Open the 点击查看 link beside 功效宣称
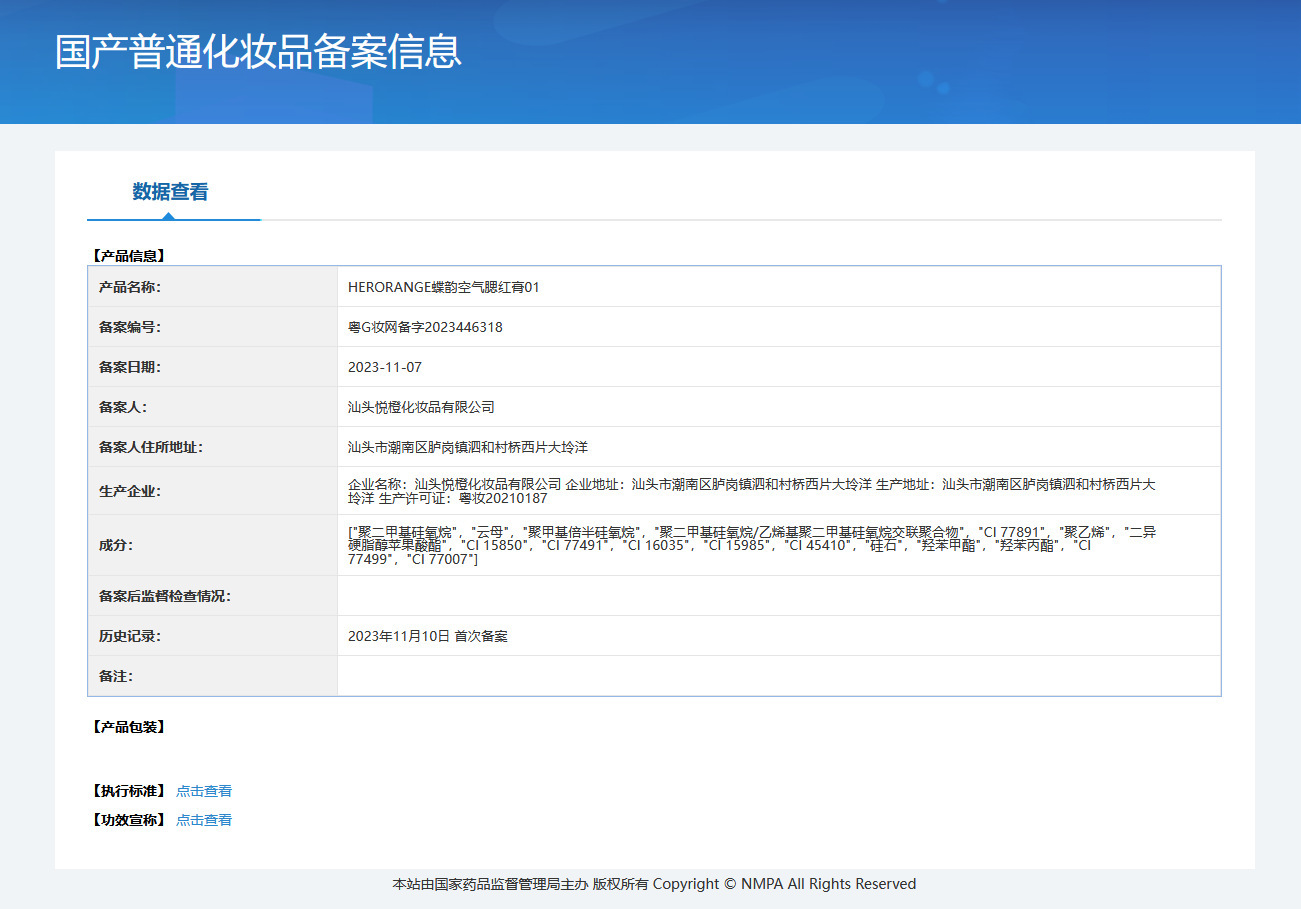Viewport: 1301px width, 909px height. (204, 820)
